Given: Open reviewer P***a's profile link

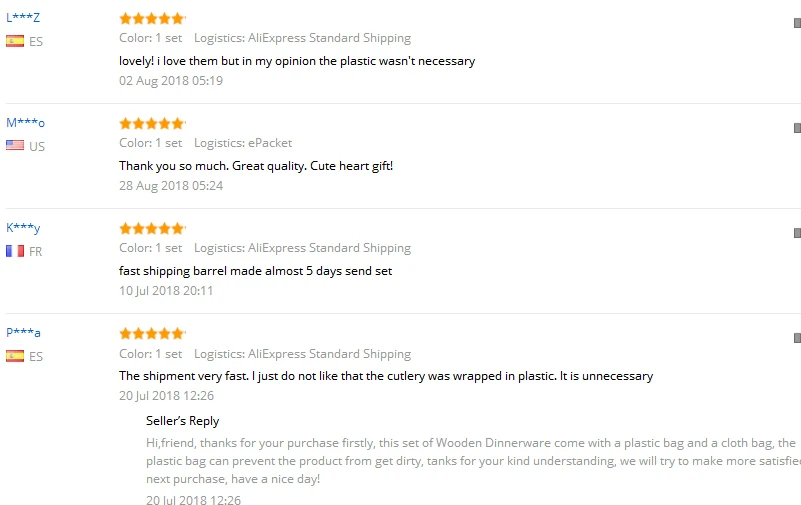Looking at the screenshot, I should point(23,332).
